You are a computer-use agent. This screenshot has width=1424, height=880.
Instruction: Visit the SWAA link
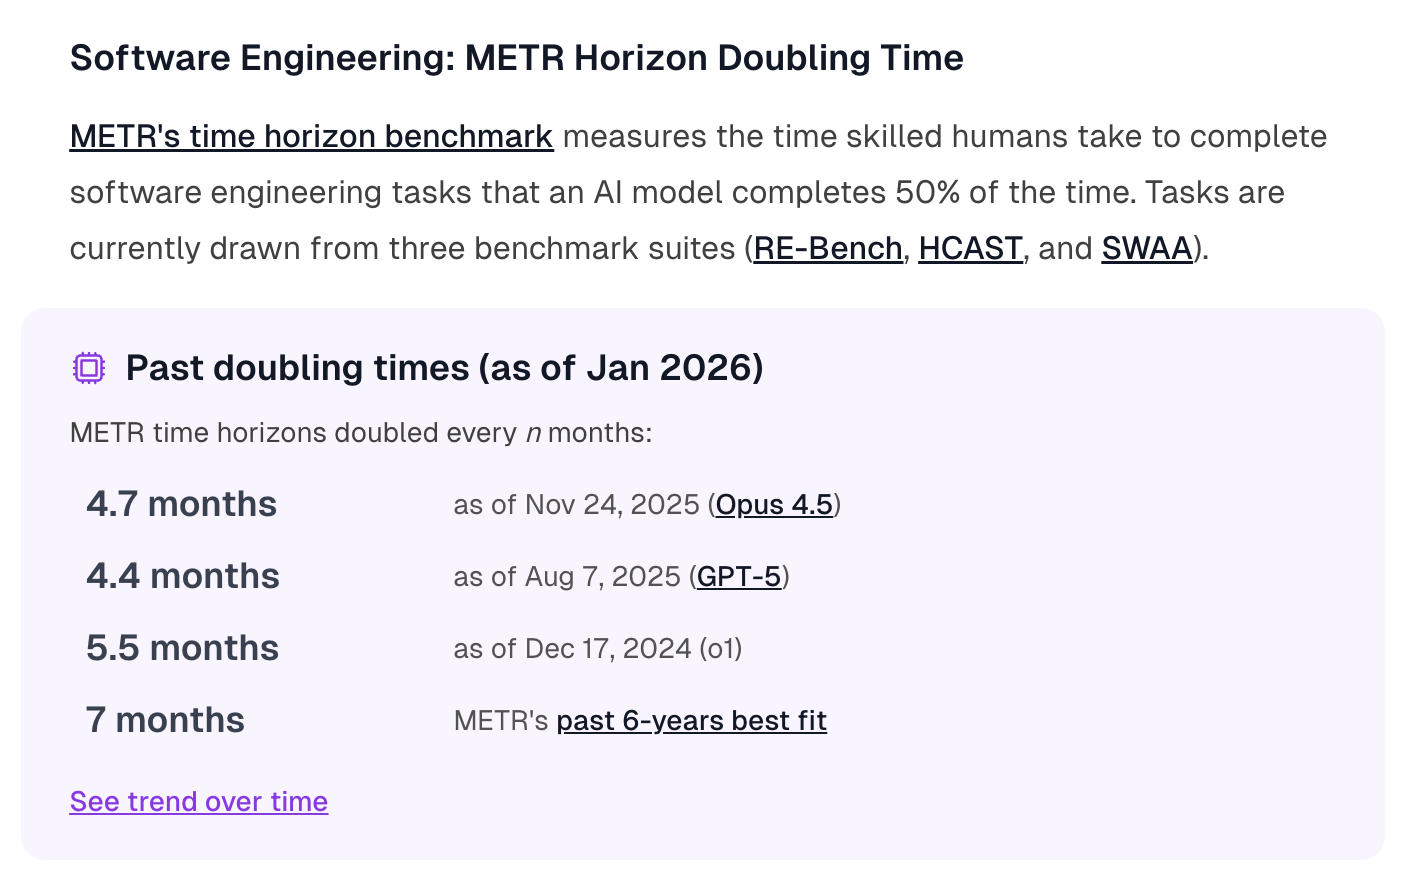[x=1146, y=248]
